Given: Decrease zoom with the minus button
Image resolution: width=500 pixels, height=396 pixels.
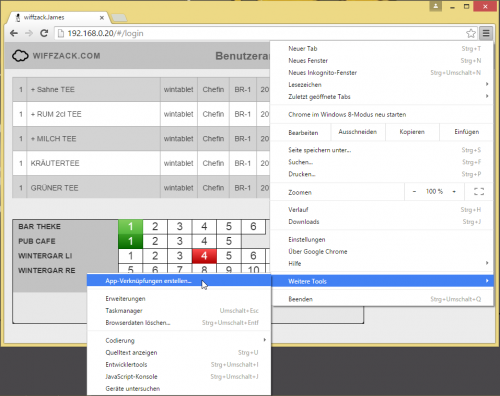Looking at the screenshot, I should pyautogui.click(x=414, y=192).
